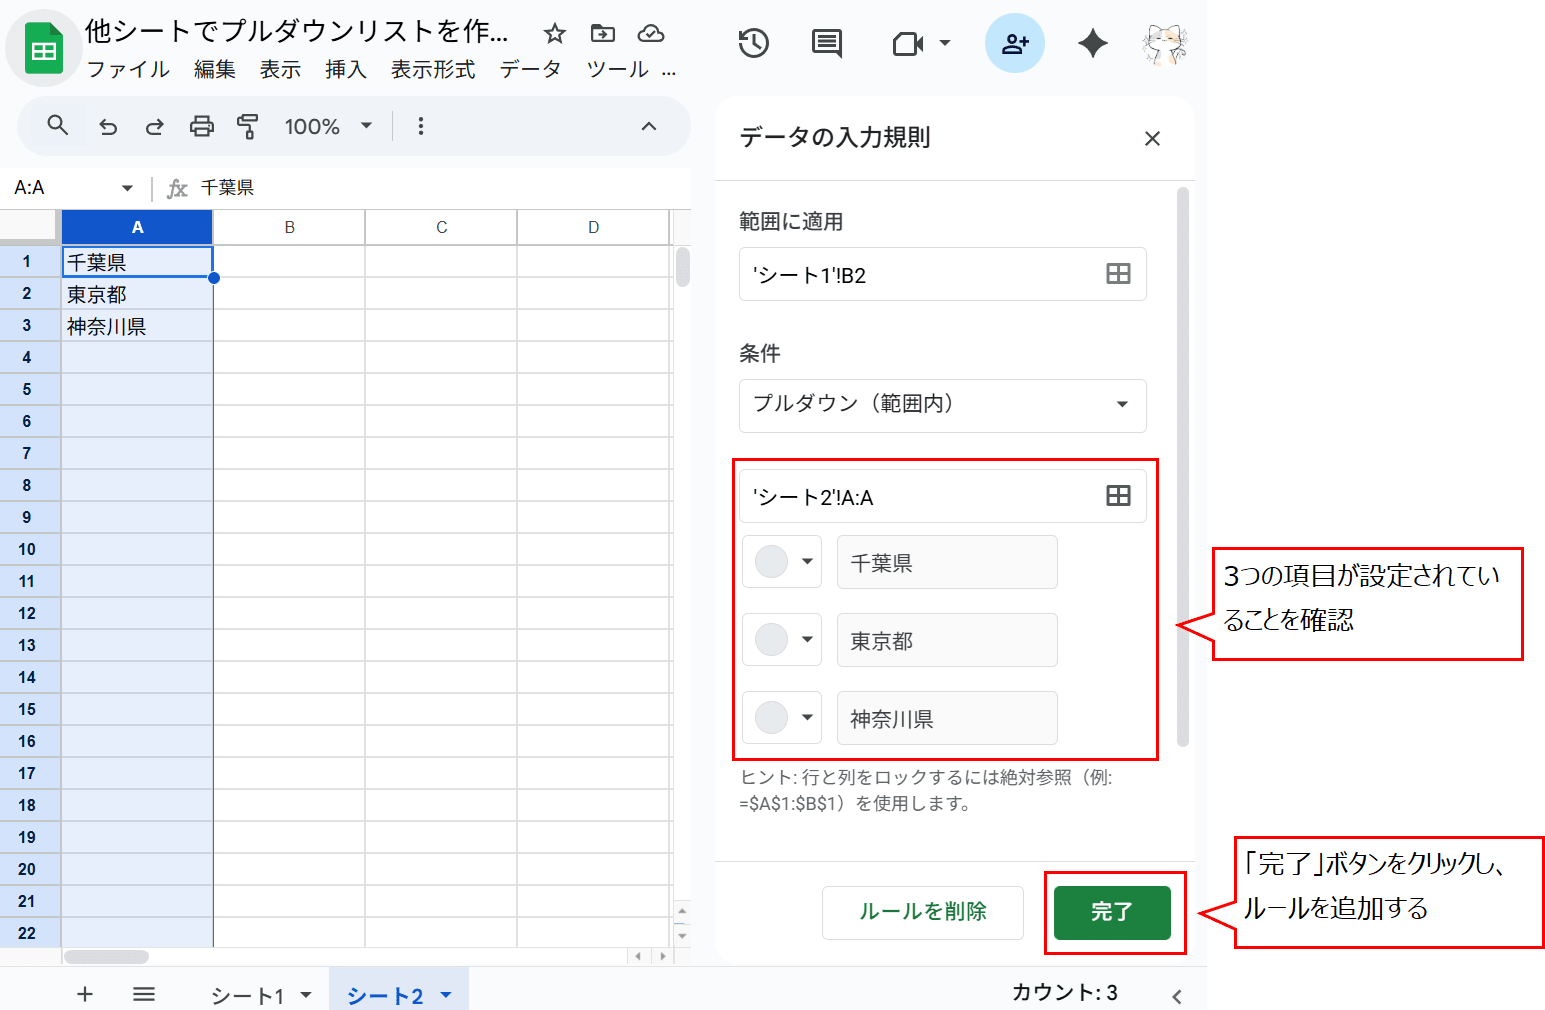Open Gemini with the sparkle icon
The height and width of the screenshot is (1010, 1545).
pyautogui.click(x=1092, y=43)
